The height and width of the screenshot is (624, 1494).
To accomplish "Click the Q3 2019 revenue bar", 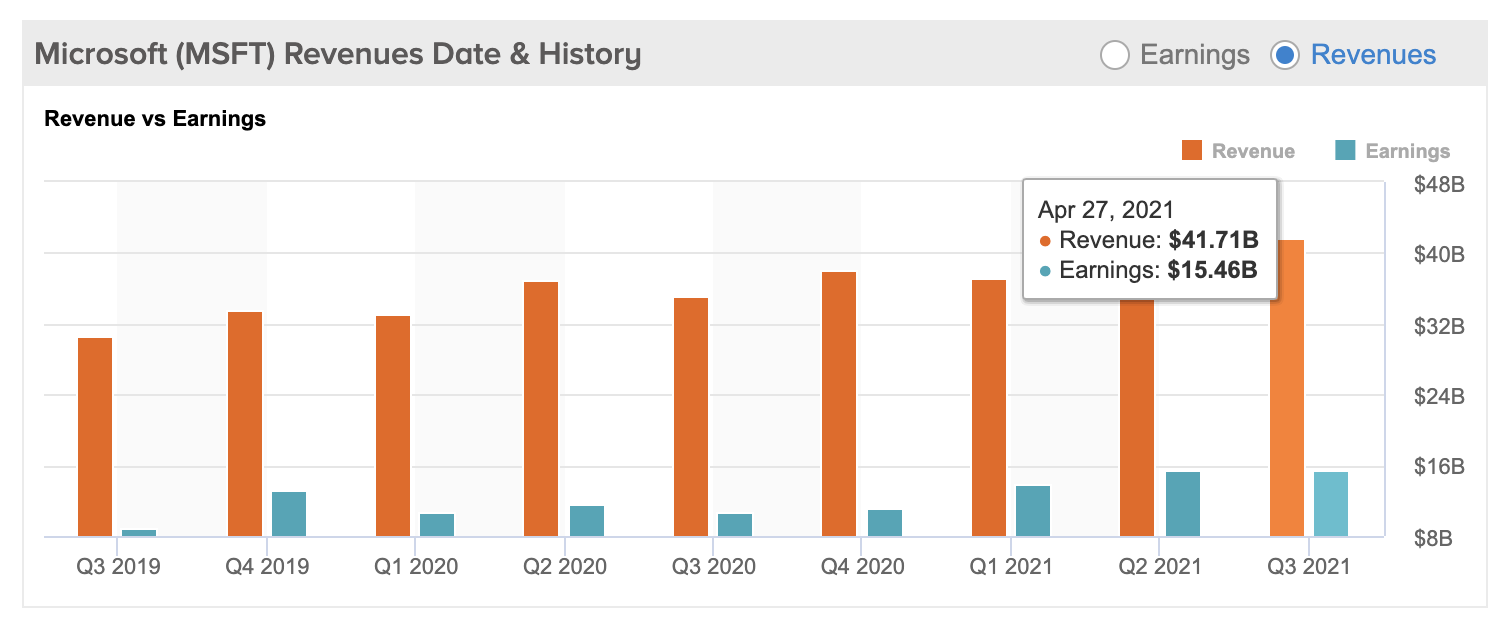I will [95, 437].
